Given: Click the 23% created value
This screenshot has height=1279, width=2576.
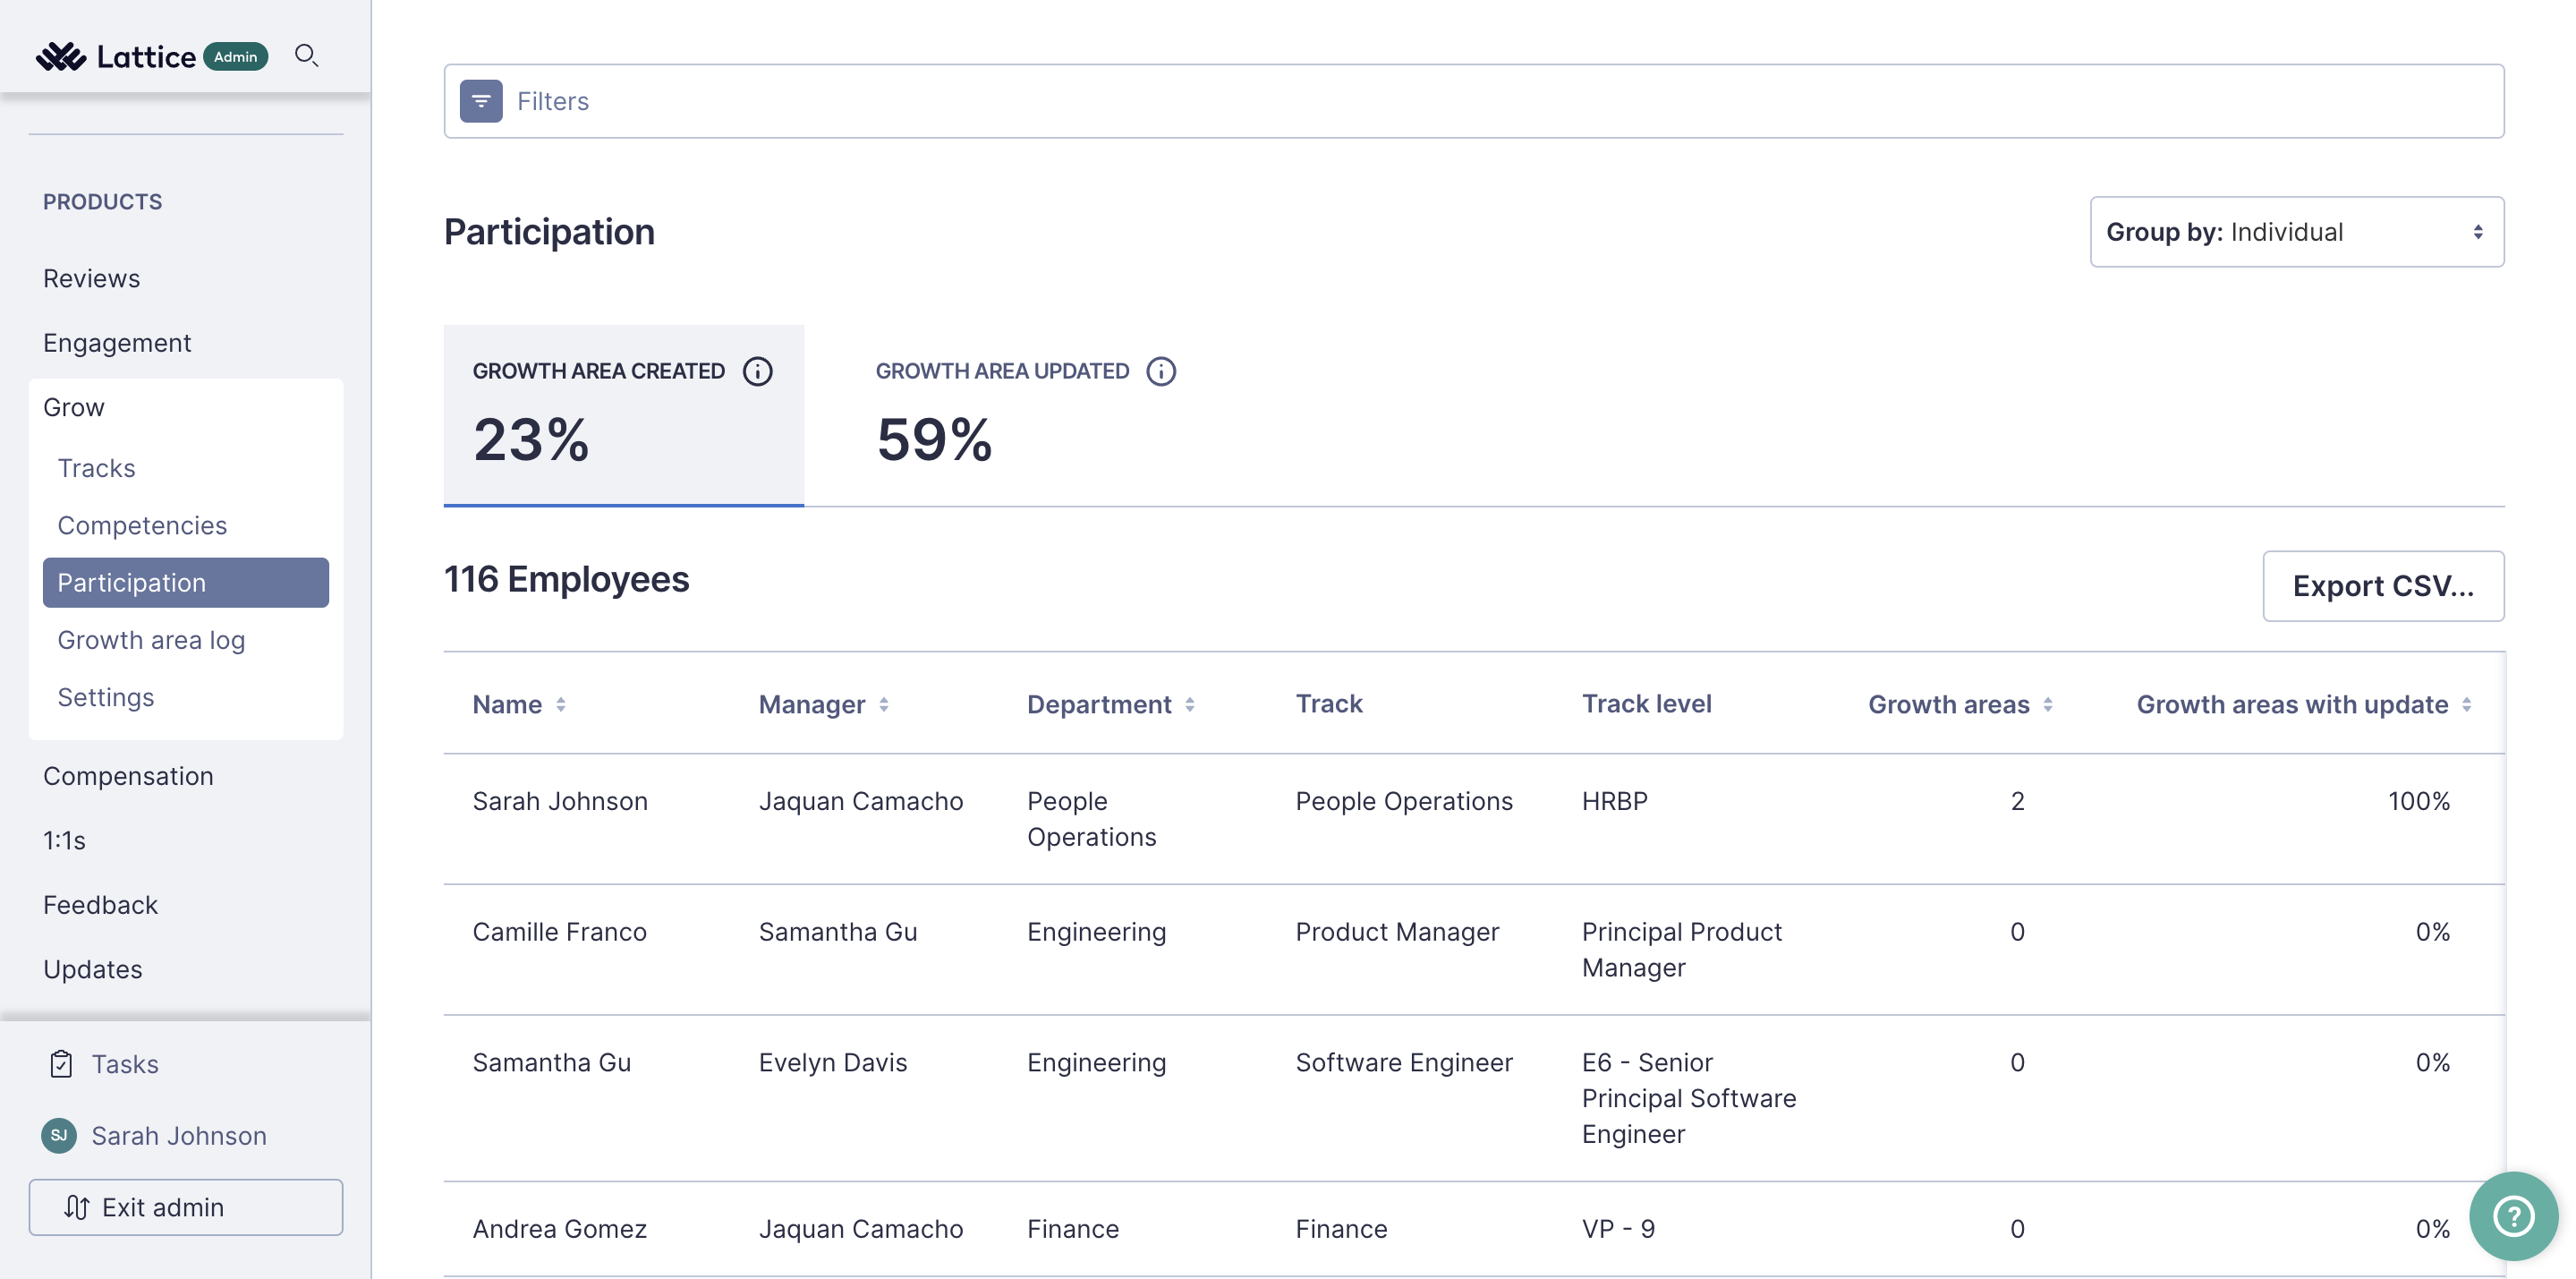Looking at the screenshot, I should pos(531,439).
